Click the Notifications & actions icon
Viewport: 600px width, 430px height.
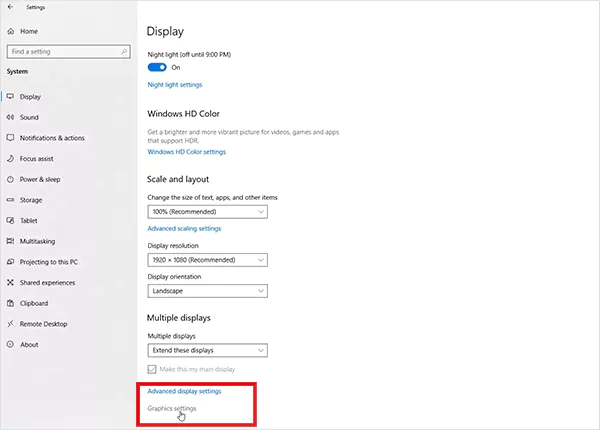click(10, 138)
